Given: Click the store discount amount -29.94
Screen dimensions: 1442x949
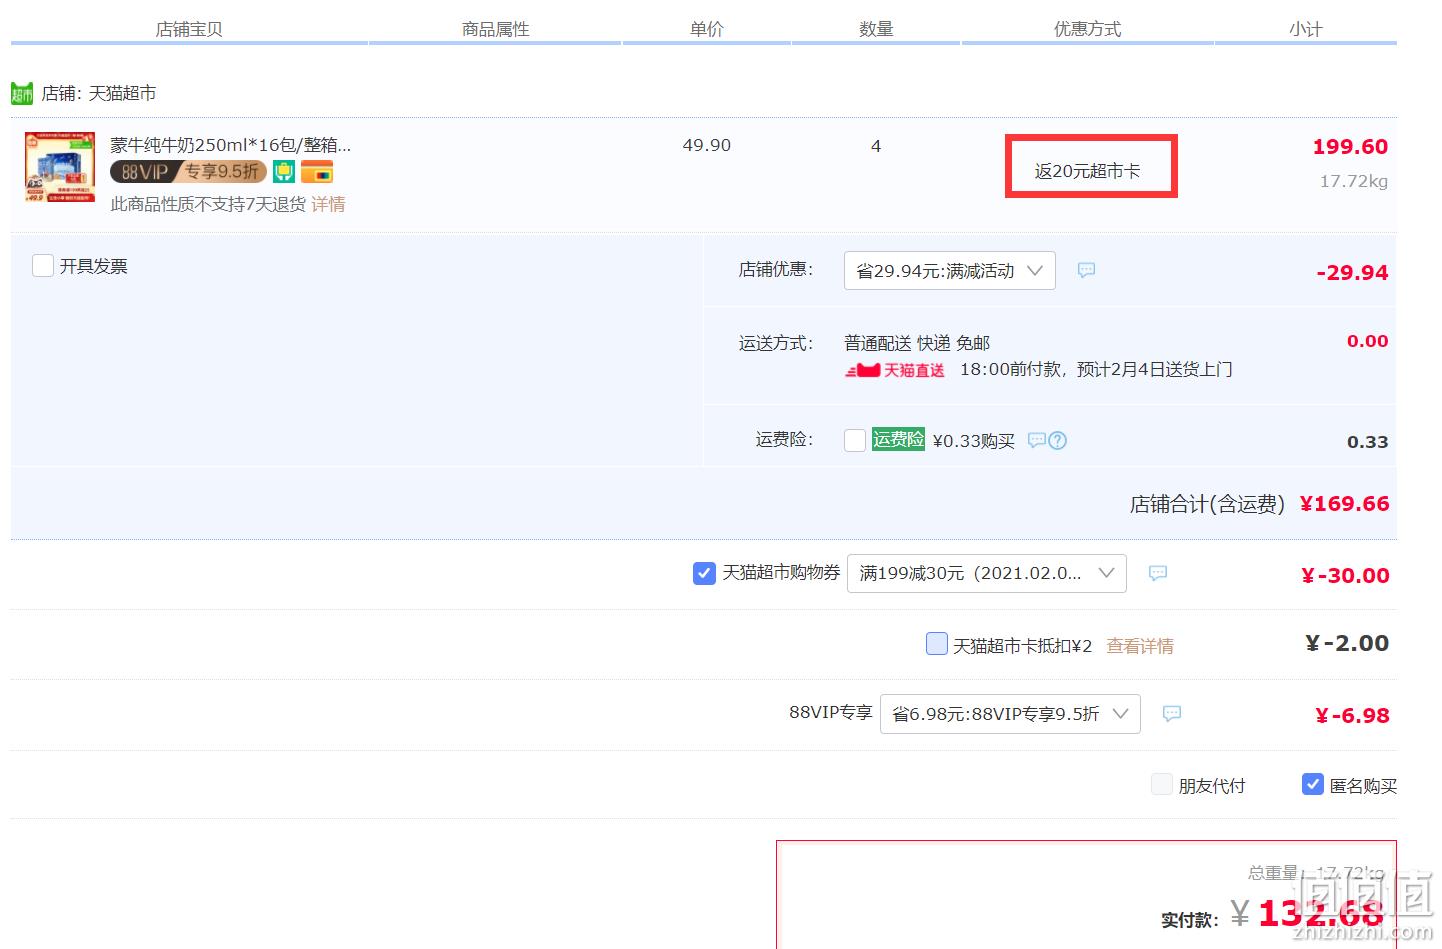Looking at the screenshot, I should 1352,272.
